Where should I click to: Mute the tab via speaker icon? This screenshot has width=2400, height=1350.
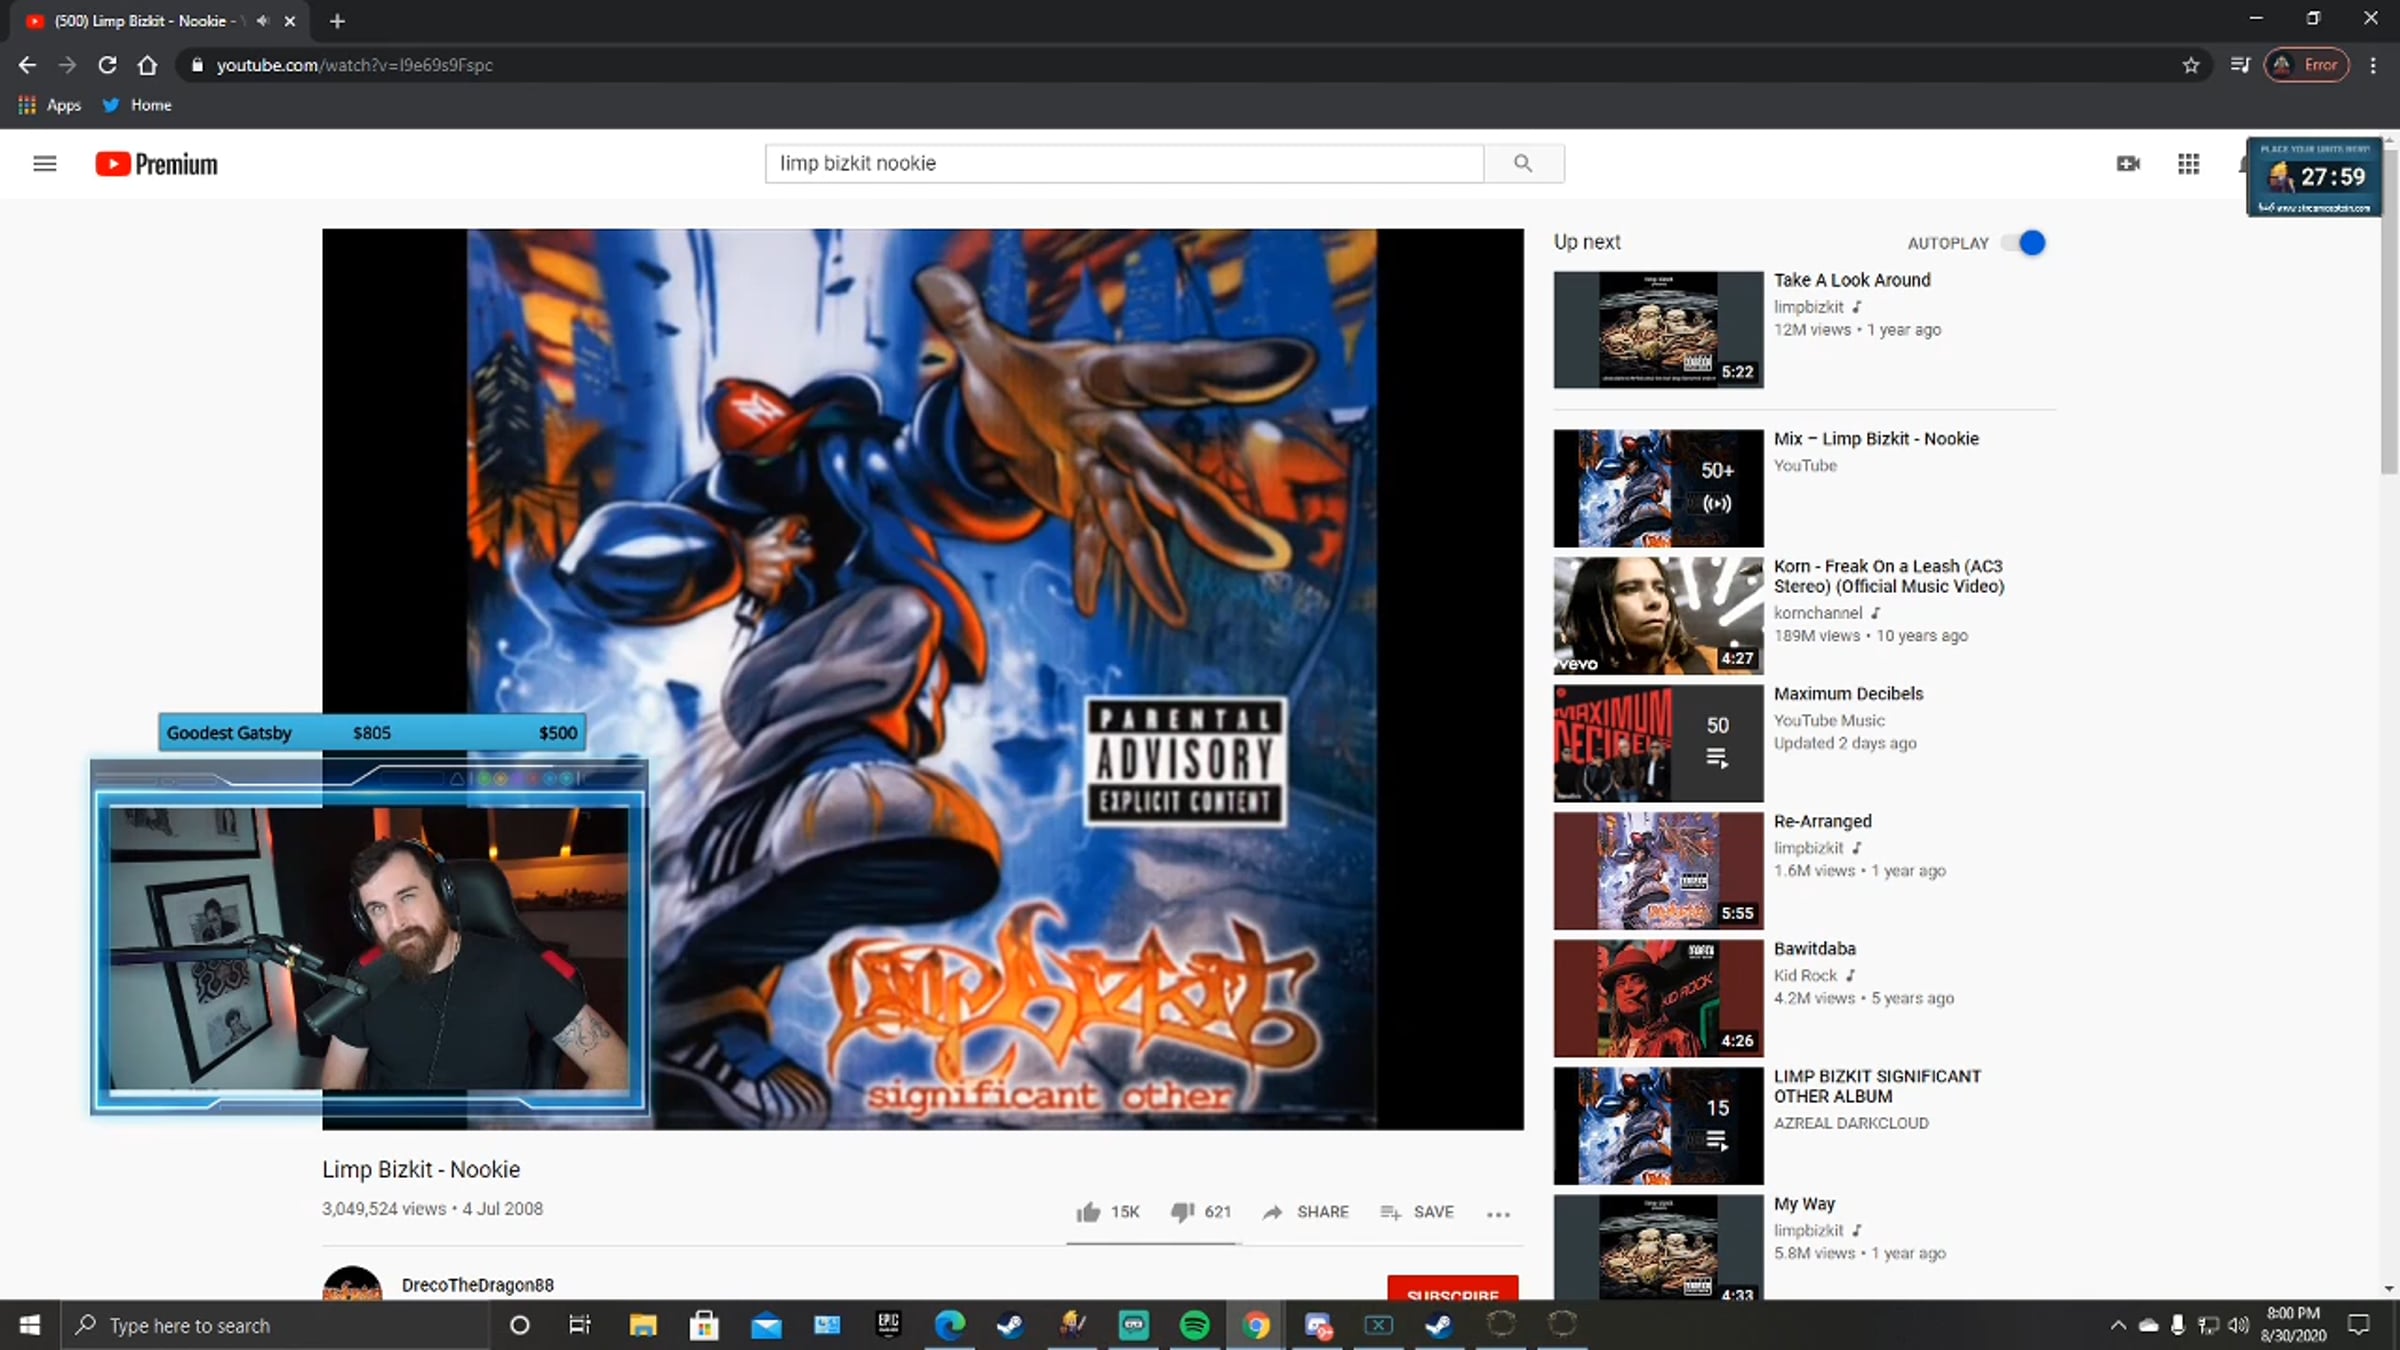tap(263, 21)
